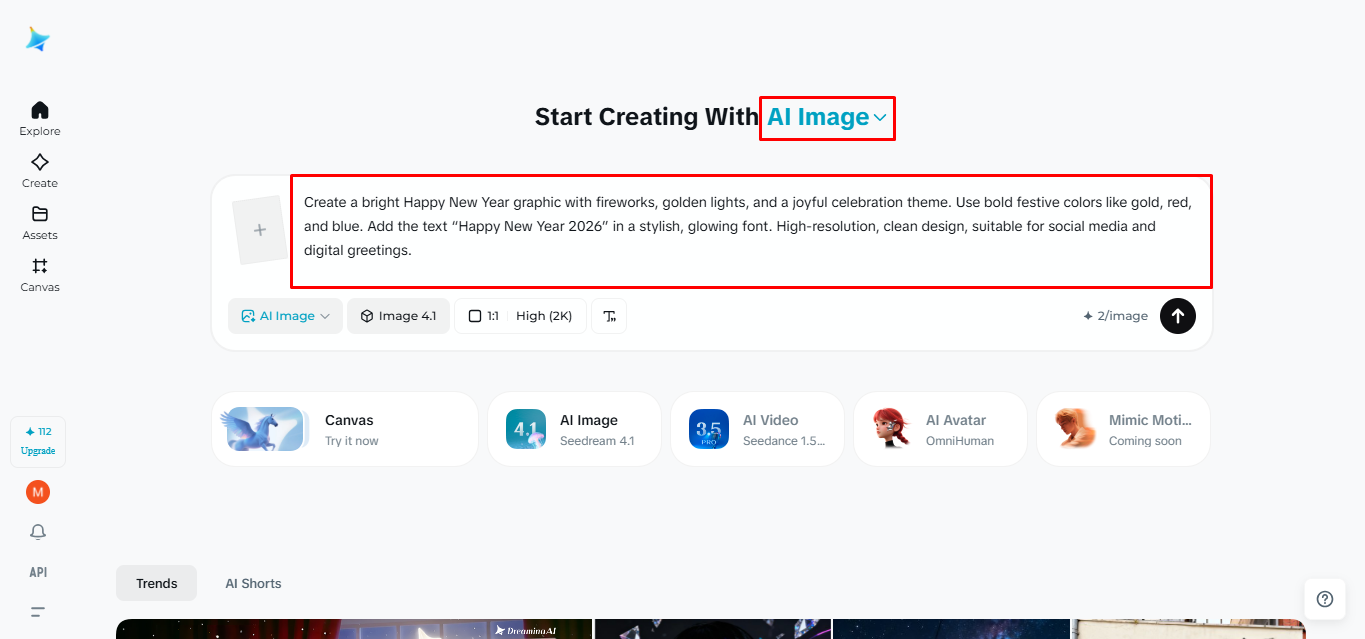Open the Mimic Motion Coming soon card

point(1123,429)
